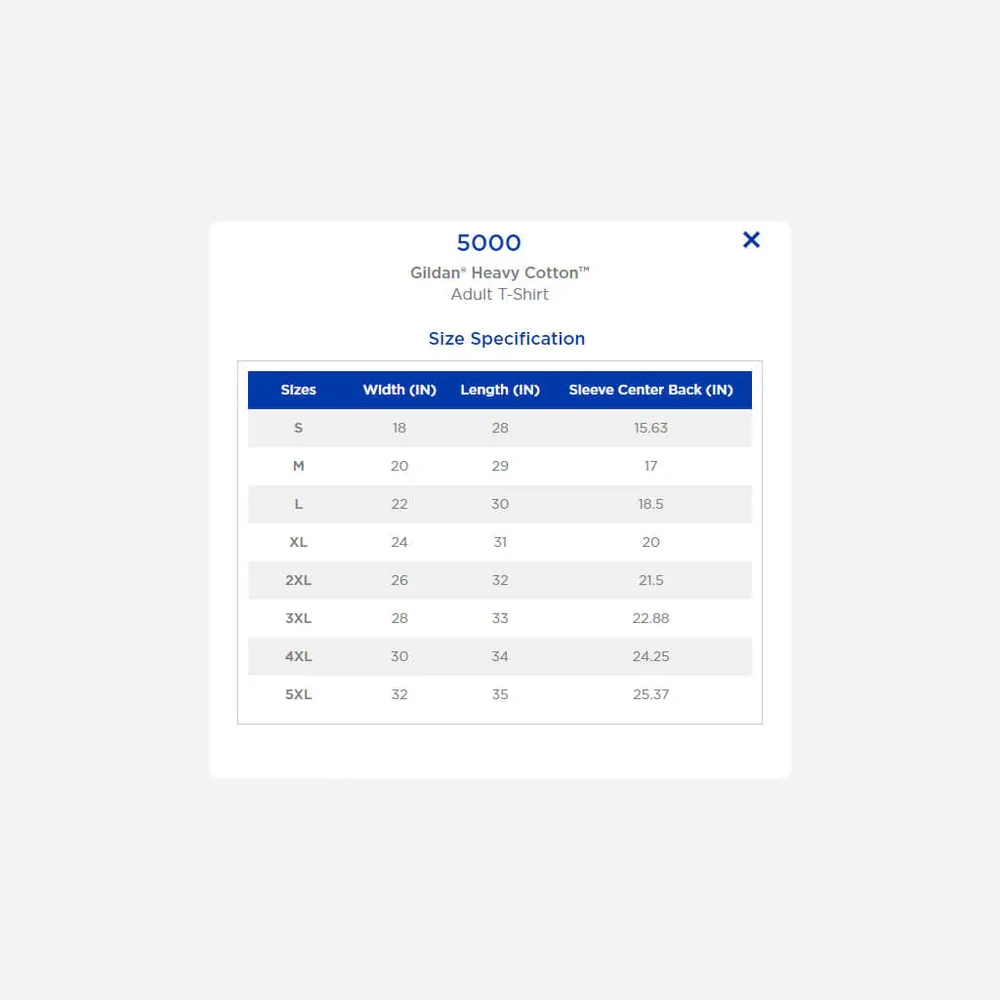Click the width value 26 for 2XL
The image size is (1000, 1000).
[399, 580]
